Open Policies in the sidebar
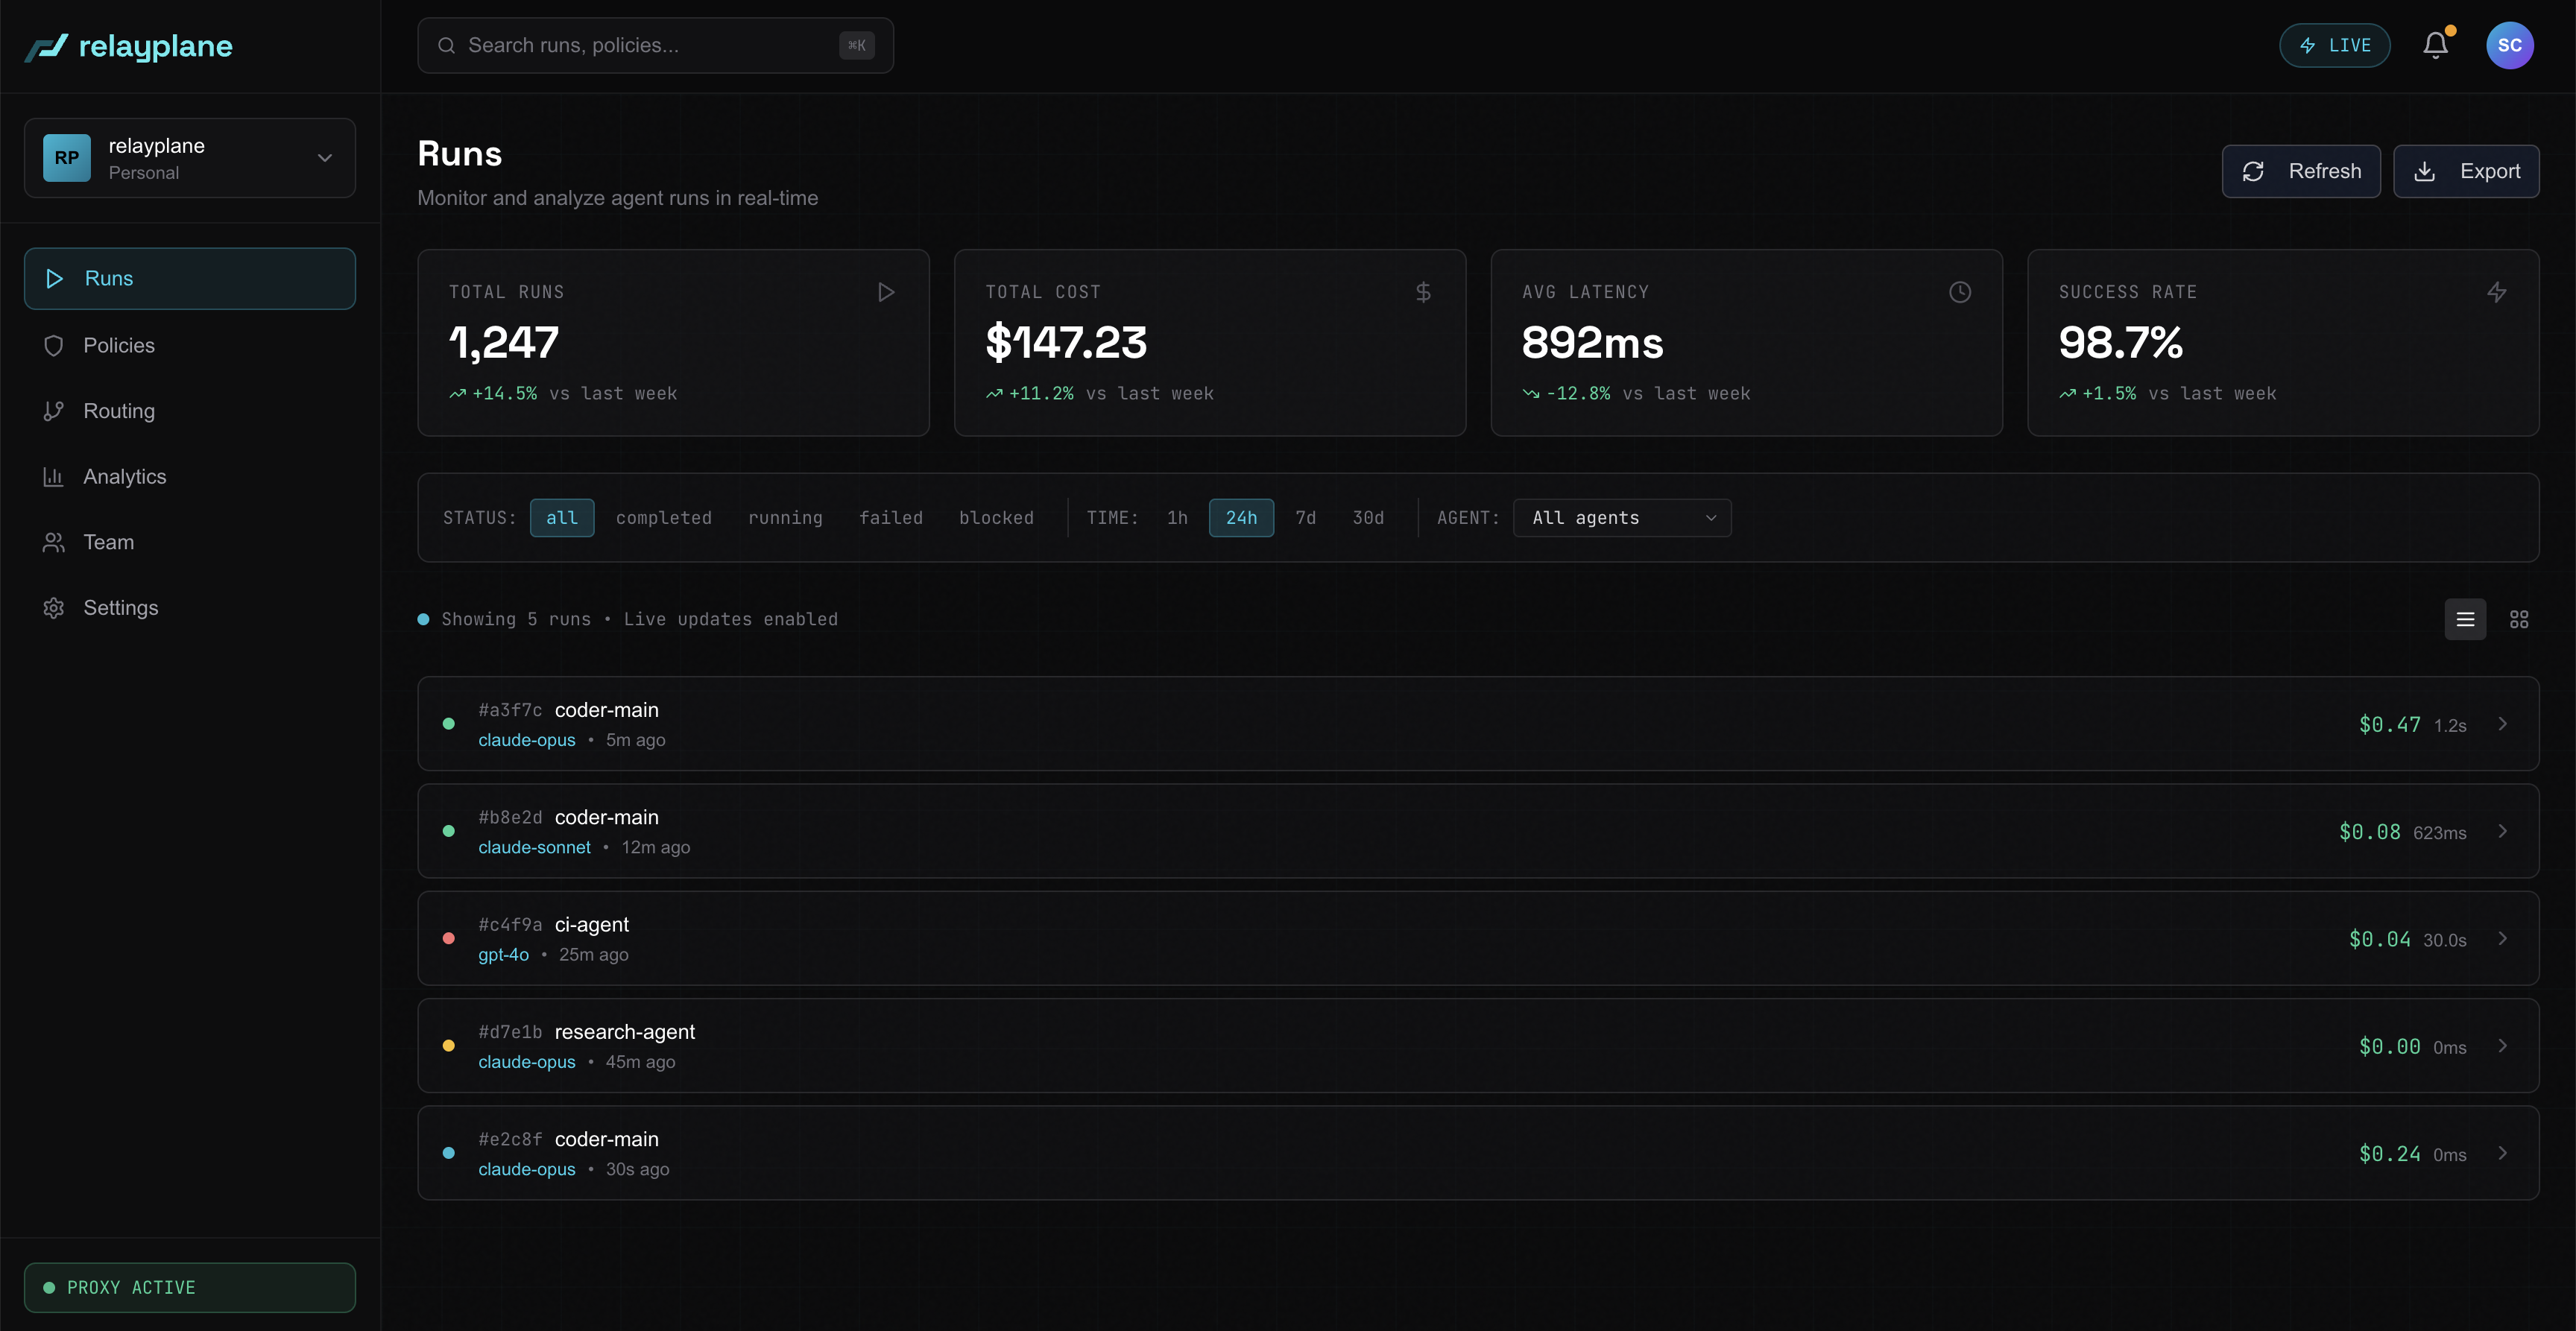 [x=118, y=345]
